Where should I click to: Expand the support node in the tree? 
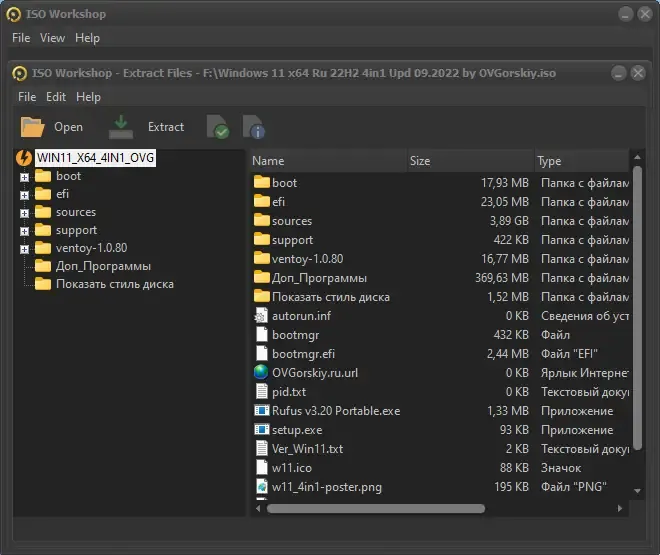point(24,231)
